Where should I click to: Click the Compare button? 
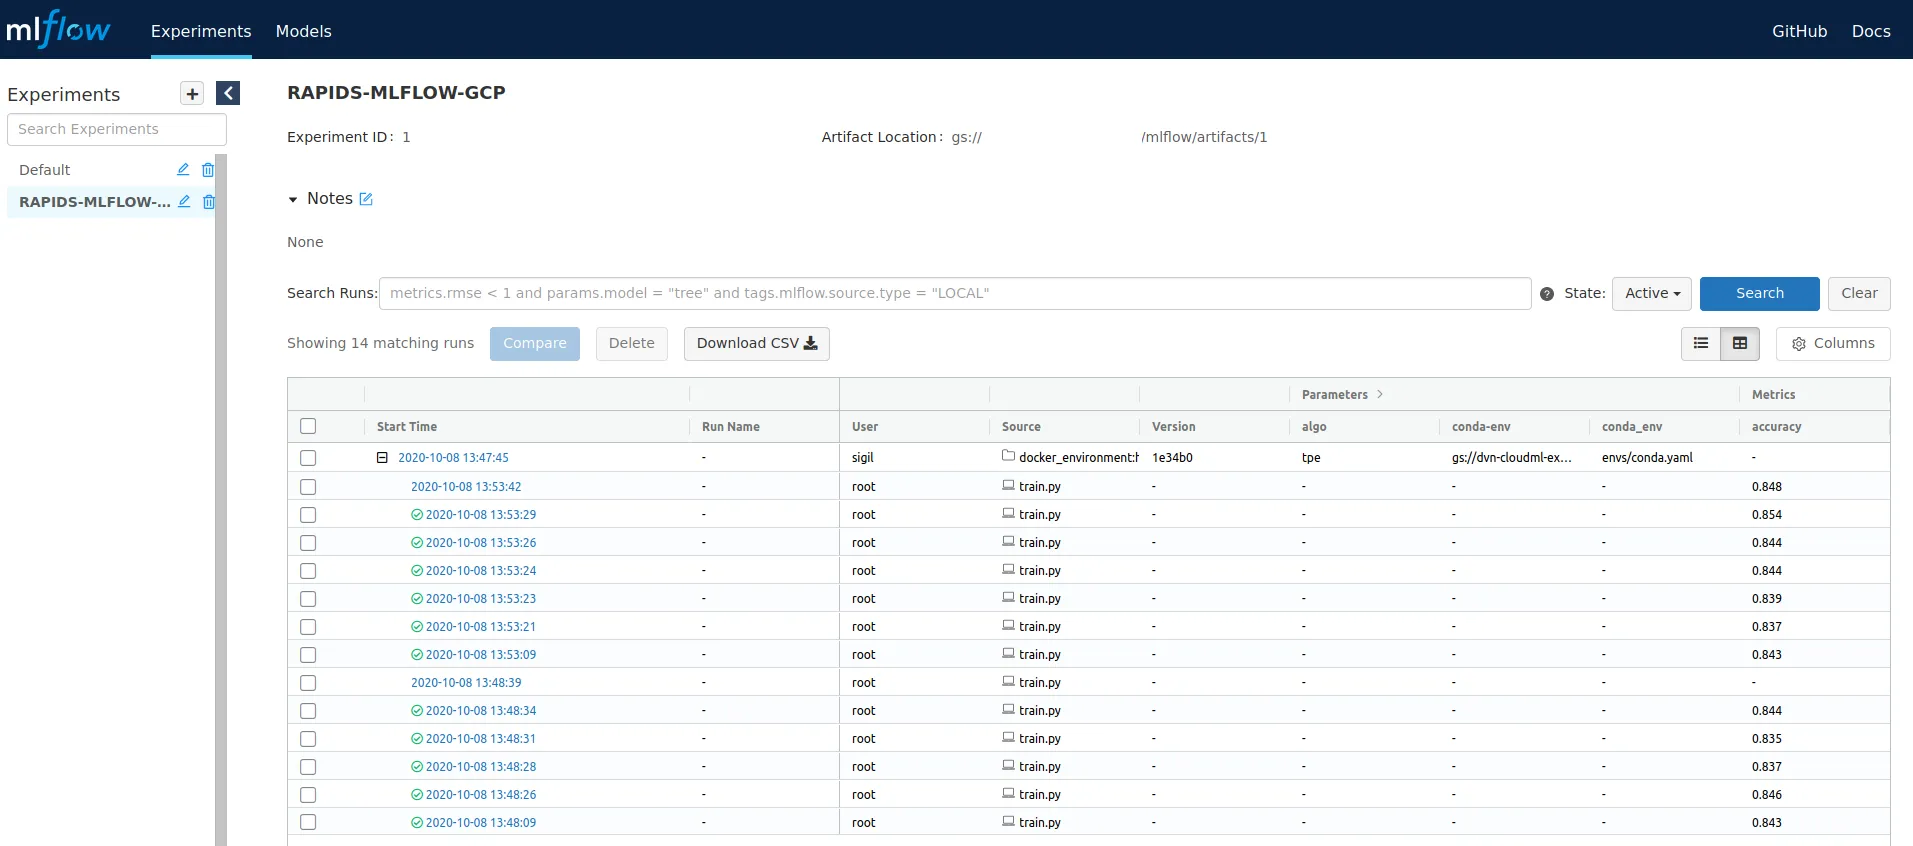pyautogui.click(x=535, y=344)
